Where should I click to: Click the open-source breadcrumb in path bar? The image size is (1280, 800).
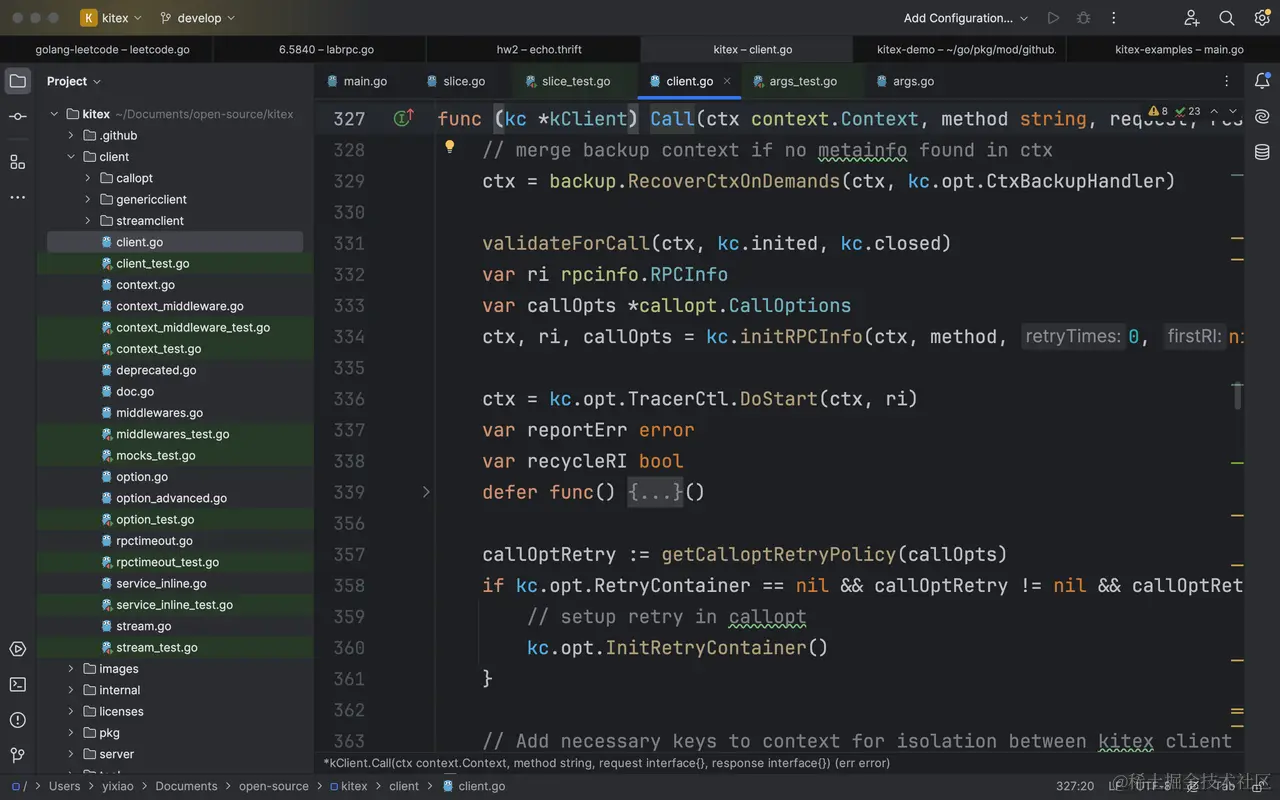[273, 786]
